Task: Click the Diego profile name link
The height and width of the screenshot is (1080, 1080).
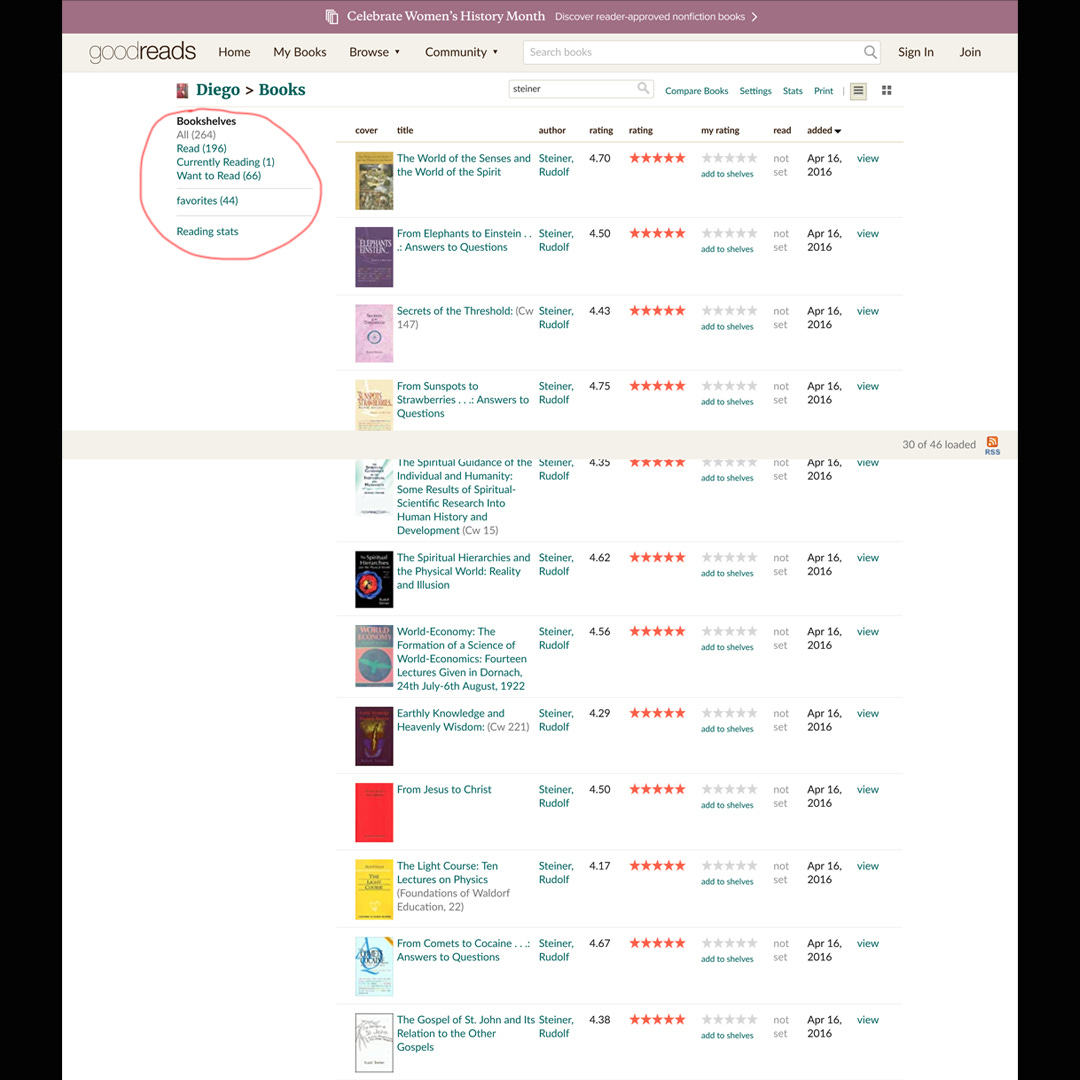Action: pyautogui.click(x=218, y=90)
